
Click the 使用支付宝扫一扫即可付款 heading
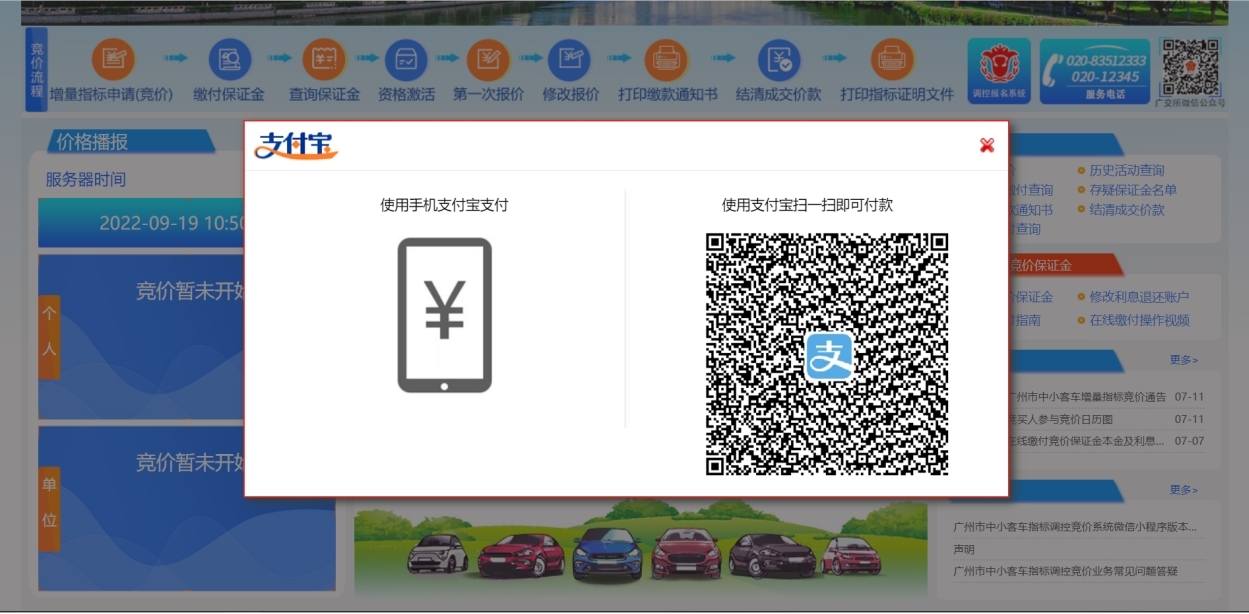pos(808,205)
